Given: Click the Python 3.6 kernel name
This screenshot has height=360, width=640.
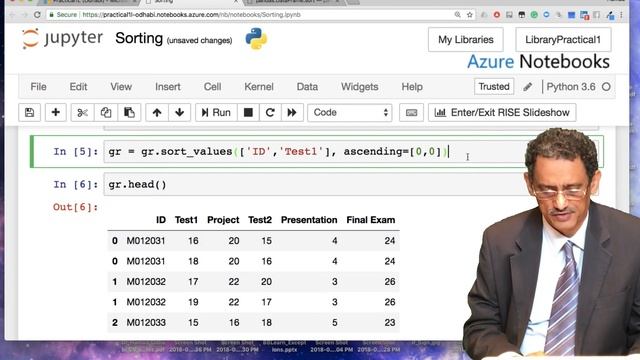Looking at the screenshot, I should [x=571, y=87].
